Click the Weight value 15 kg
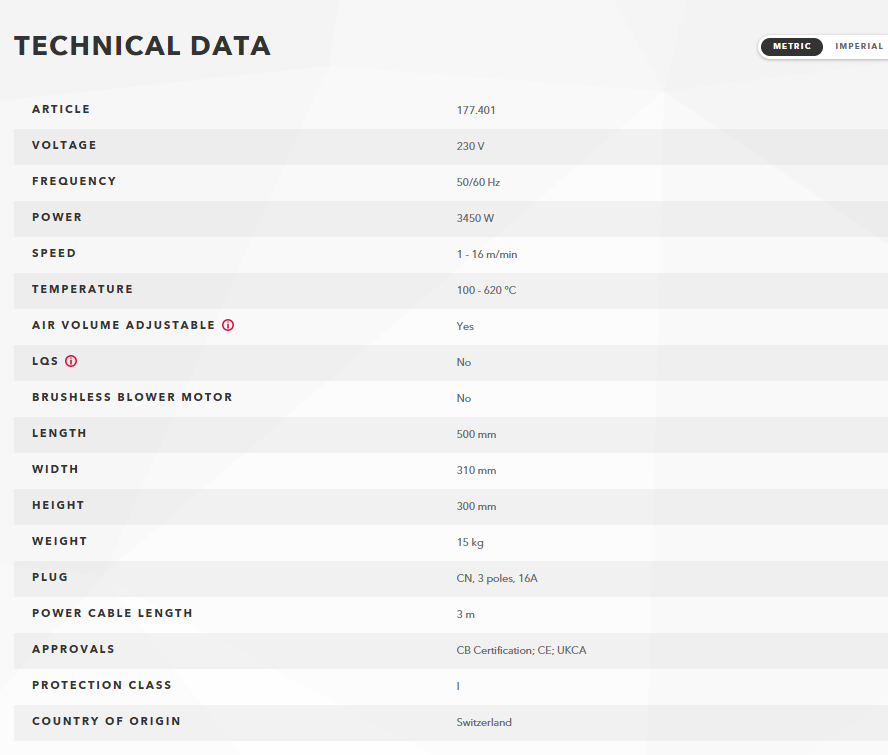Viewport: 888px width, 755px height. pyautogui.click(x=469, y=542)
